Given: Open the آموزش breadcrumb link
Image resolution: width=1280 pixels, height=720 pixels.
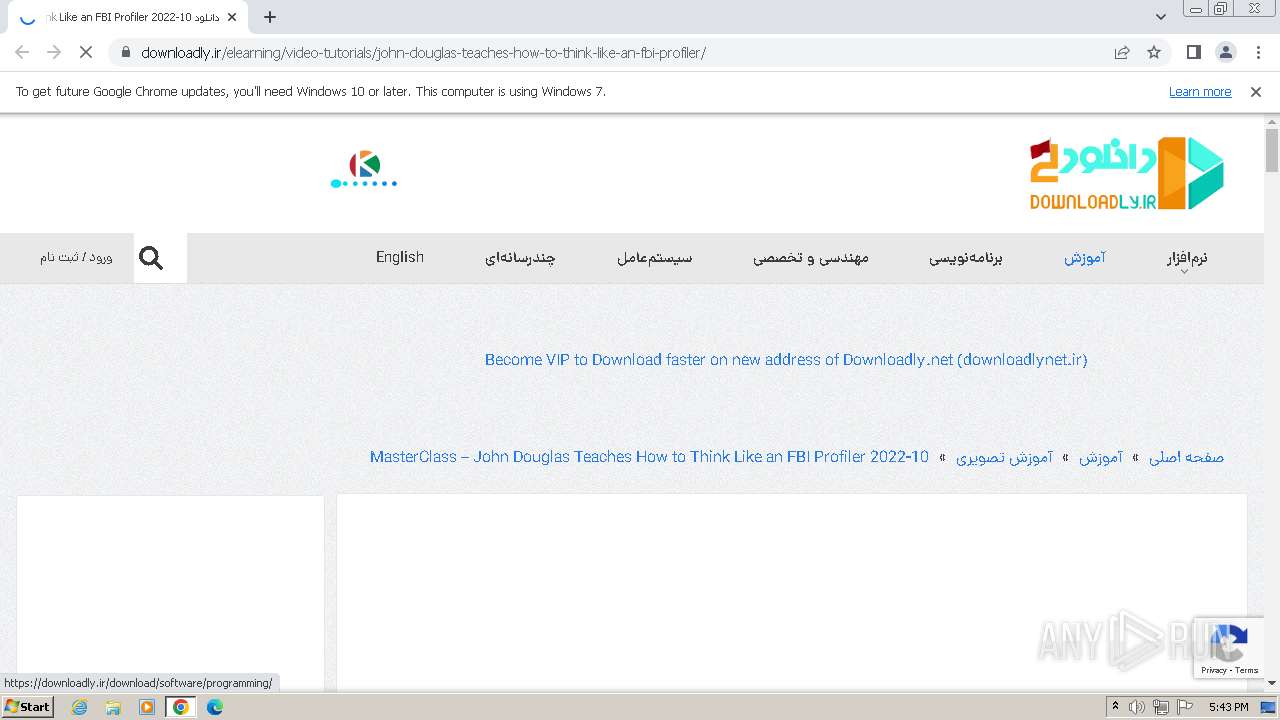Looking at the screenshot, I should (x=1101, y=457).
